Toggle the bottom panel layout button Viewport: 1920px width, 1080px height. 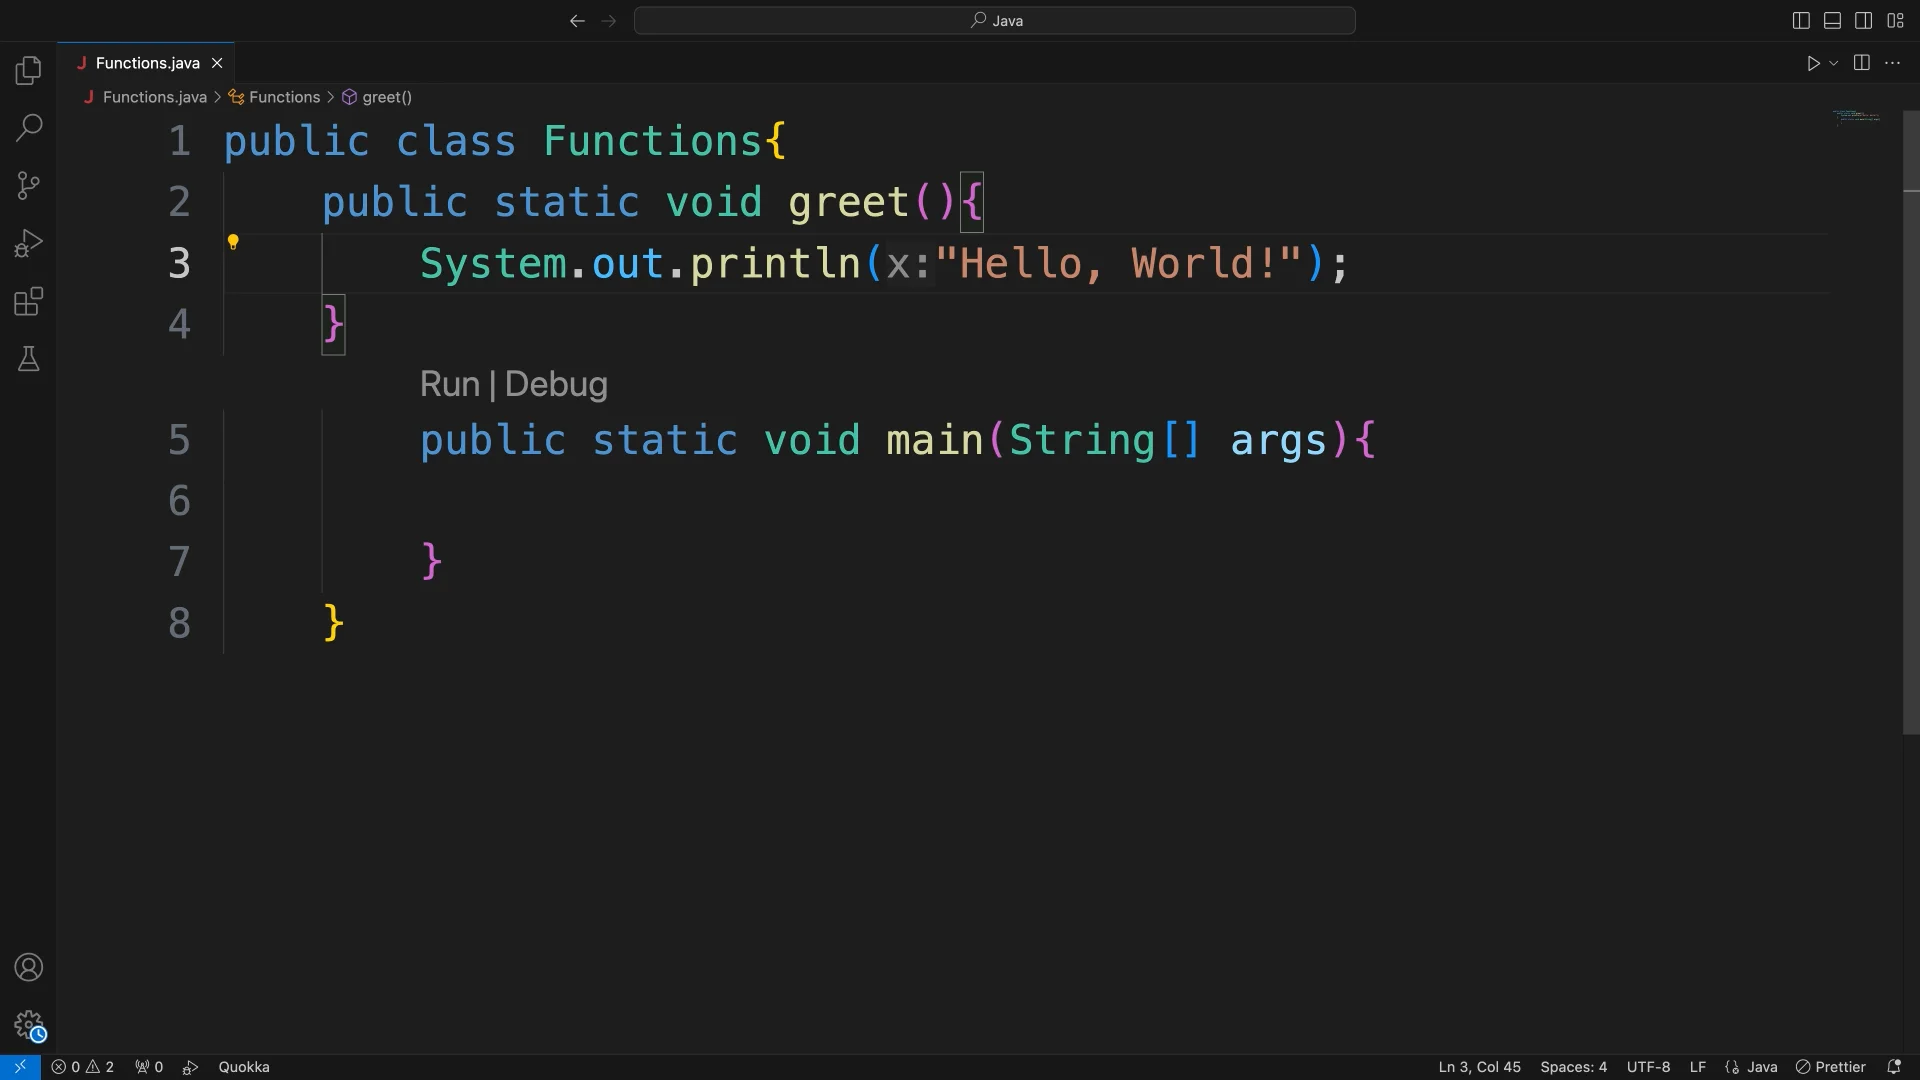point(1832,20)
